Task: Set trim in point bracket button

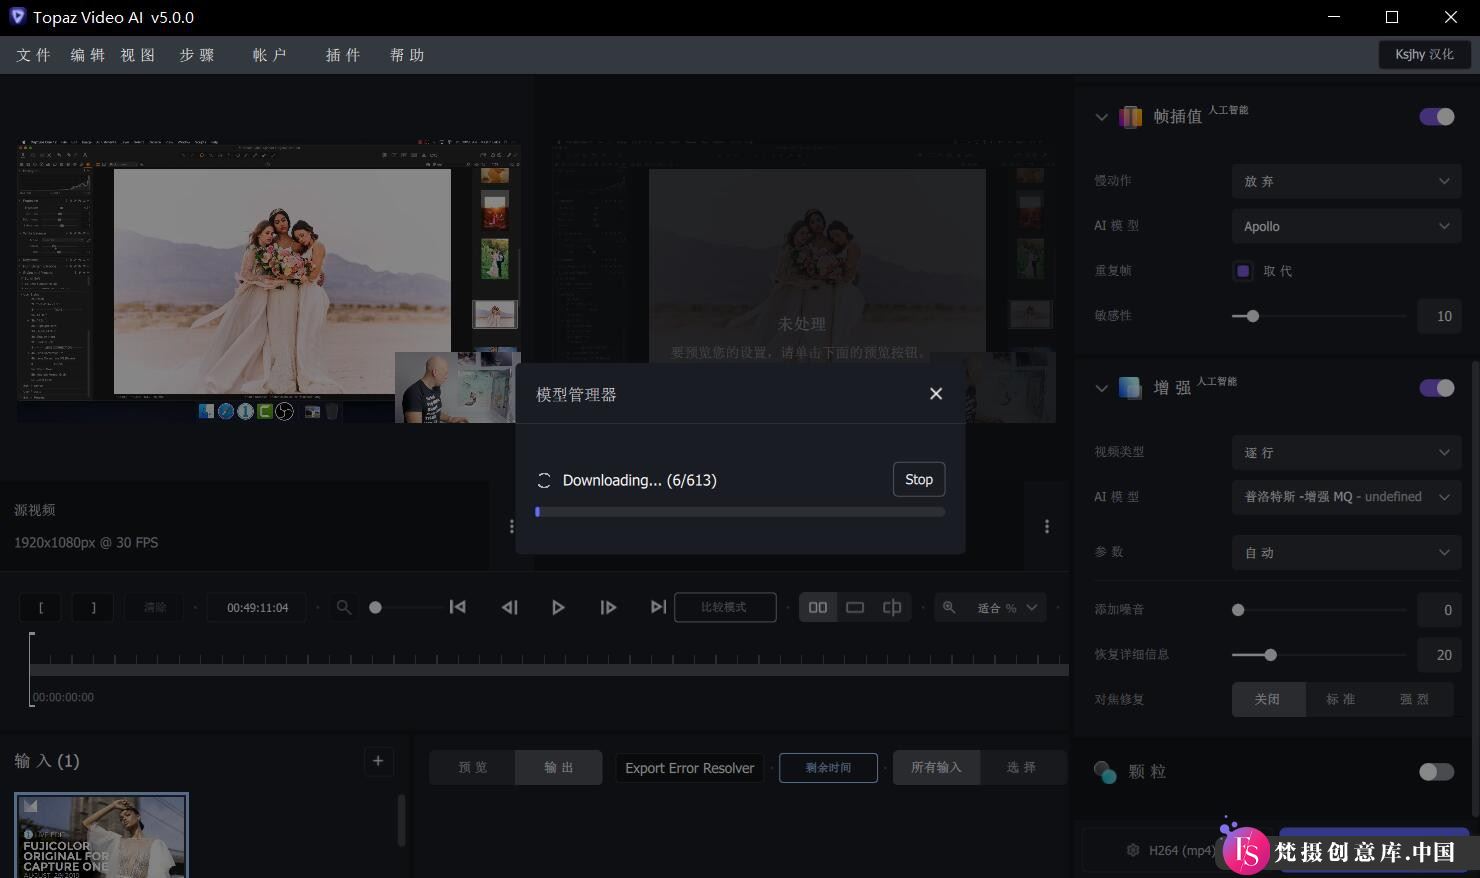Action: coord(41,607)
